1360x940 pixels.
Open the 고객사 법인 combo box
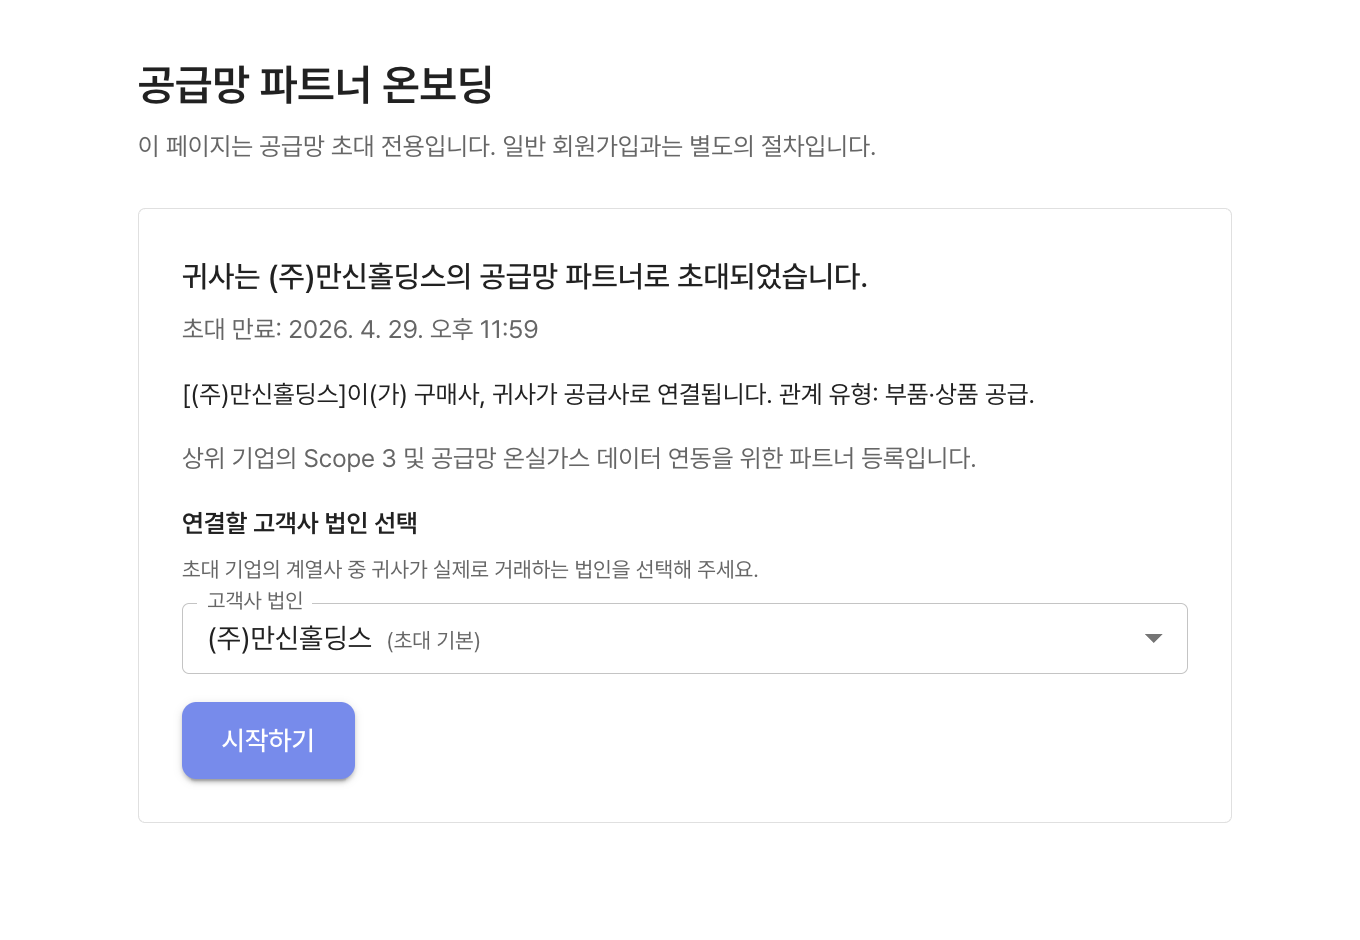pyautogui.click(x=684, y=638)
